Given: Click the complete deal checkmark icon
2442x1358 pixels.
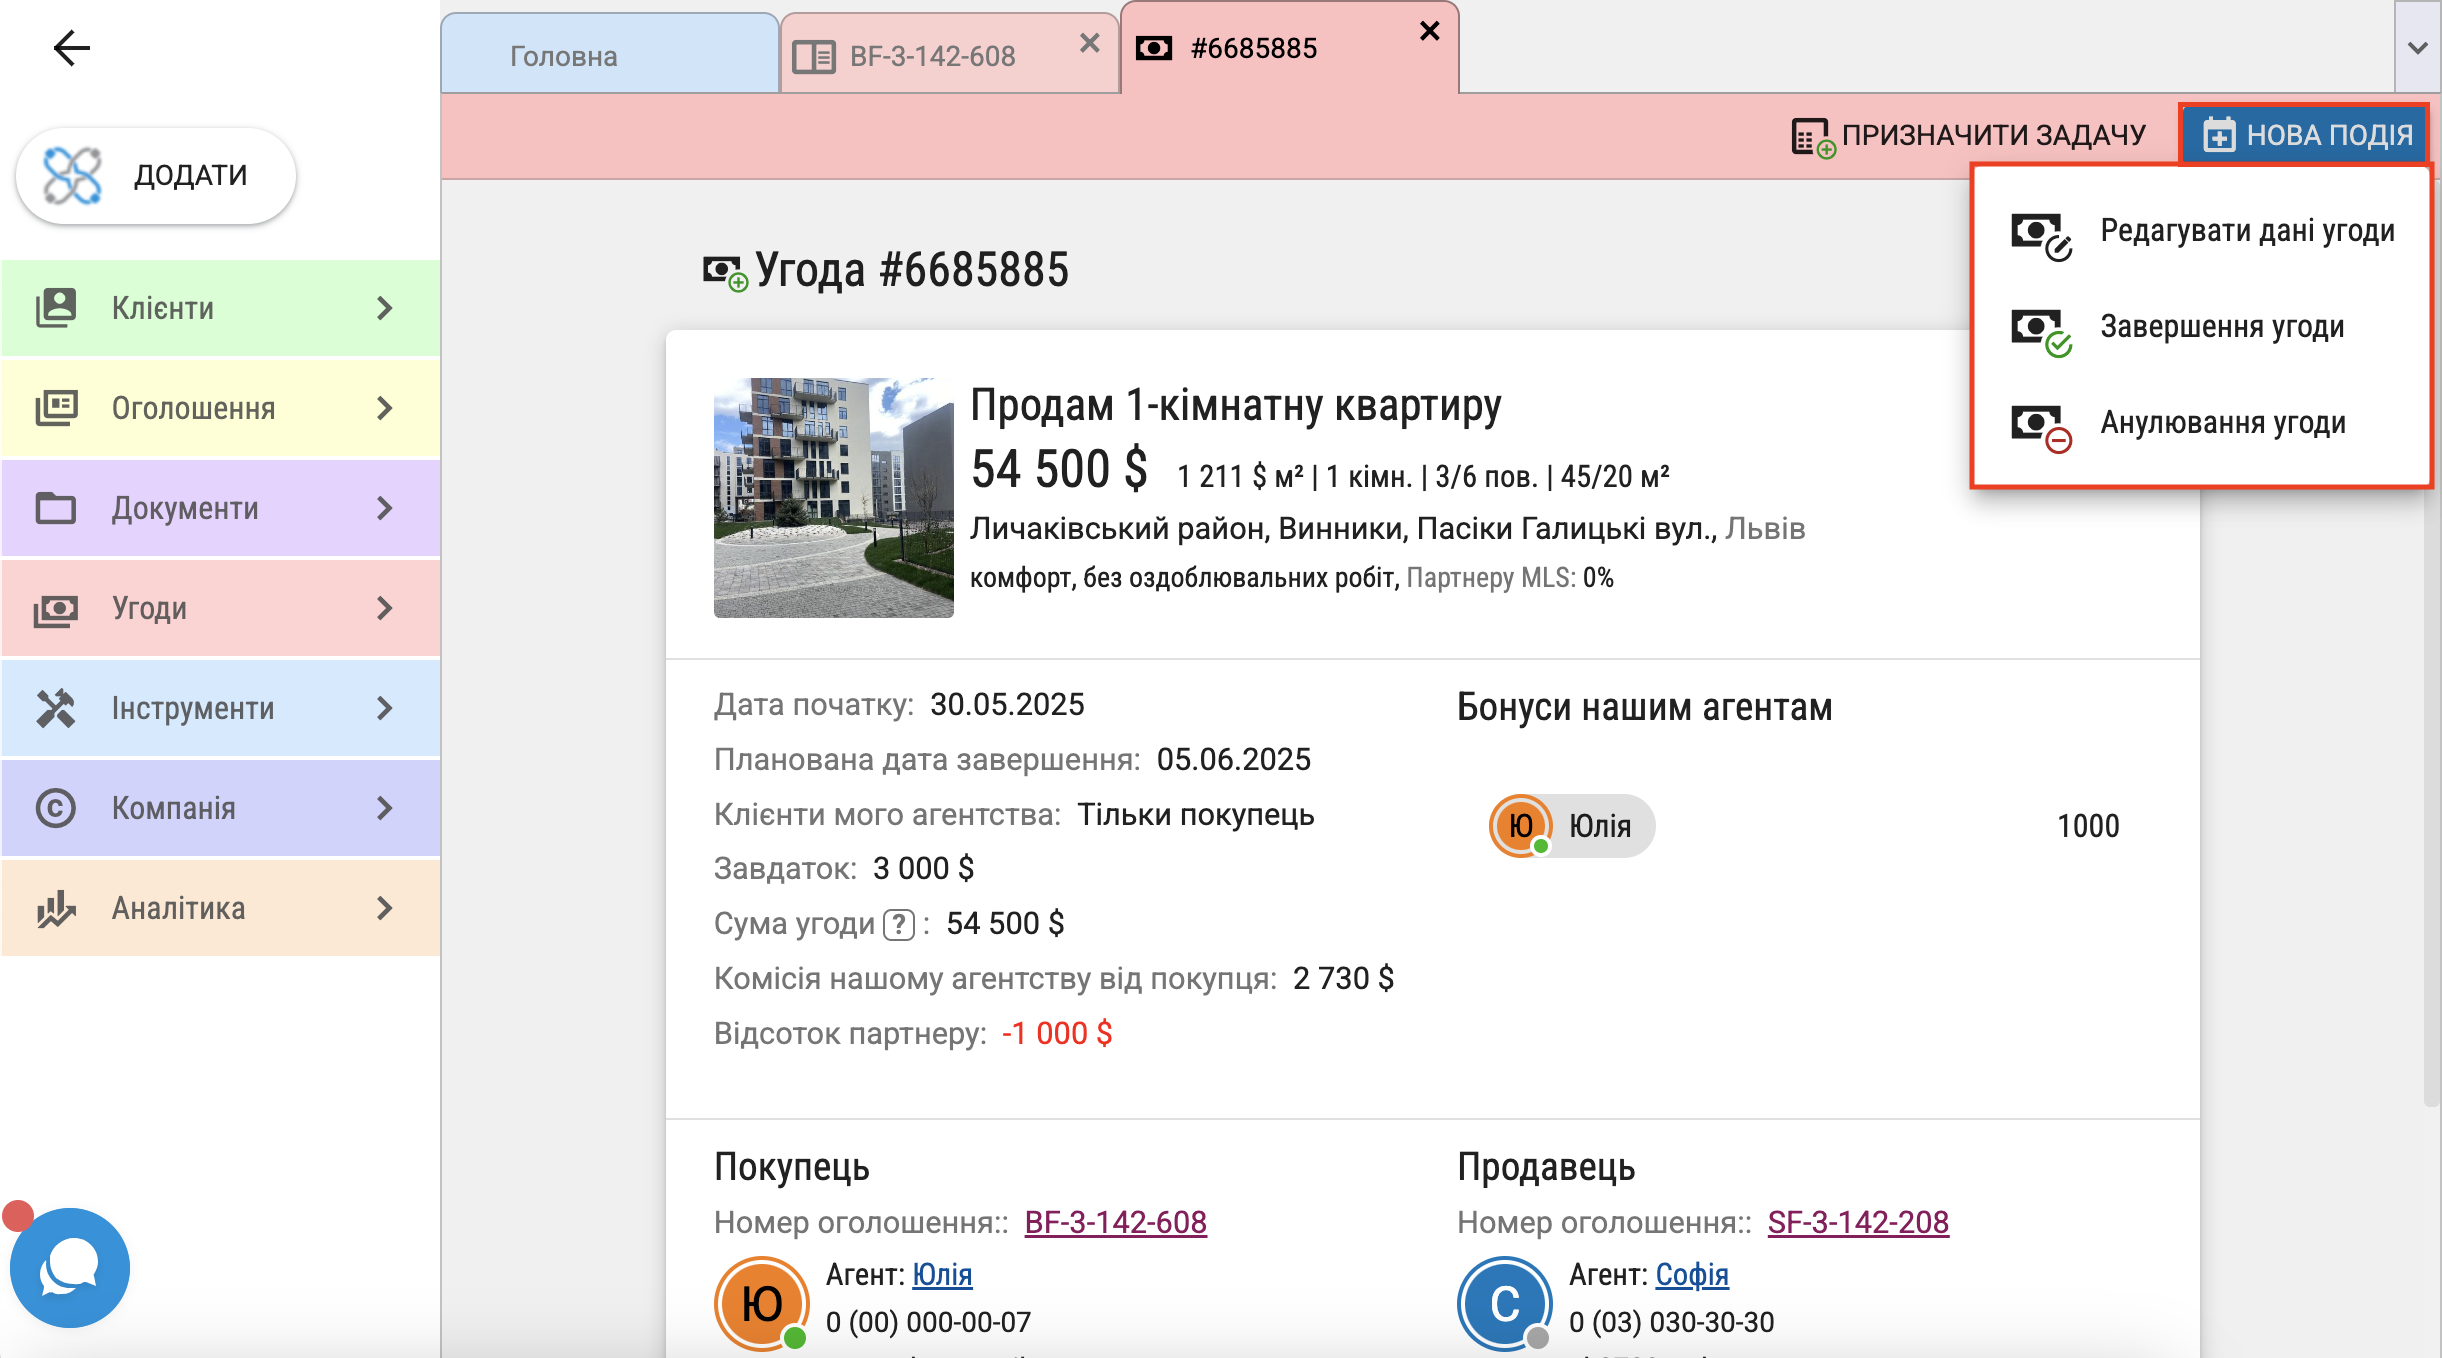Looking at the screenshot, I should click(x=2040, y=331).
